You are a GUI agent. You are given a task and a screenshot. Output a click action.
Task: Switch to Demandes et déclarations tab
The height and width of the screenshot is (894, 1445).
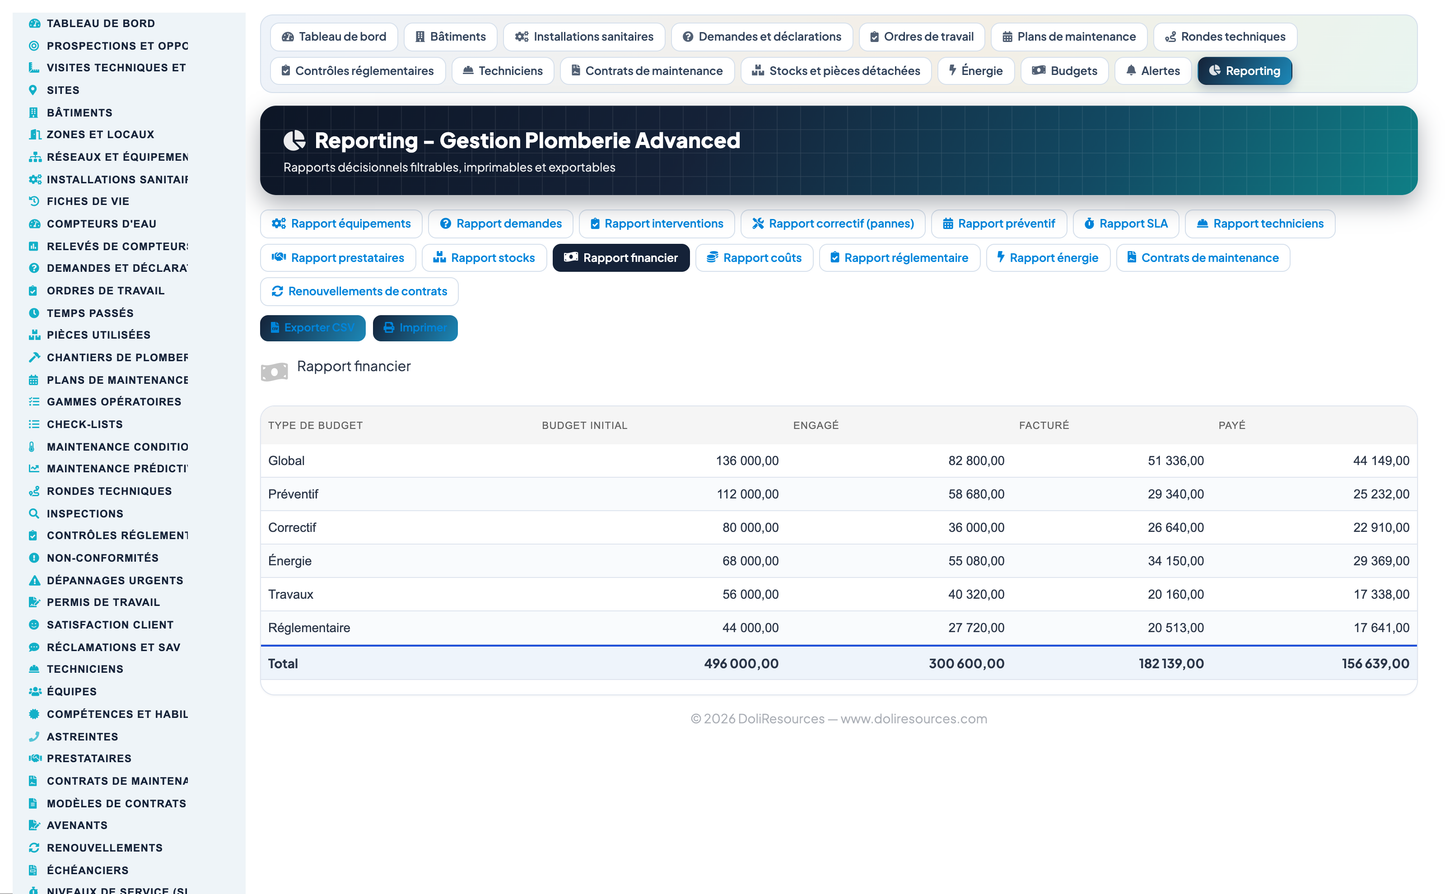click(762, 37)
